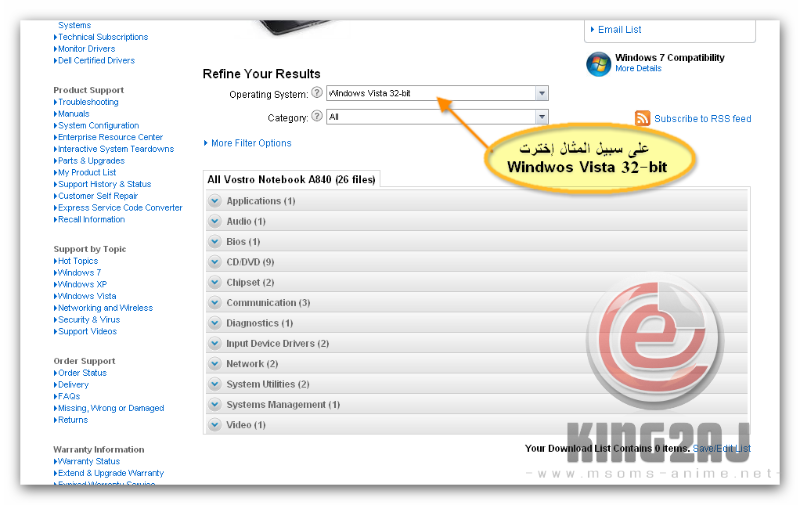Click round arrow icon next to Video
Screen dimensions: 800x505
(x=215, y=425)
